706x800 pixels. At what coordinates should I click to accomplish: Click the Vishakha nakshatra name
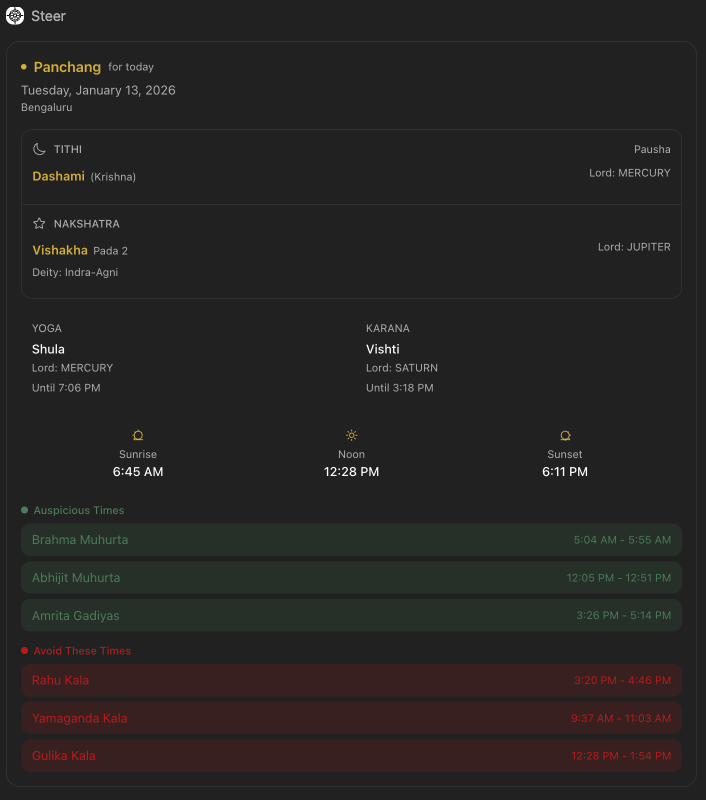[60, 250]
